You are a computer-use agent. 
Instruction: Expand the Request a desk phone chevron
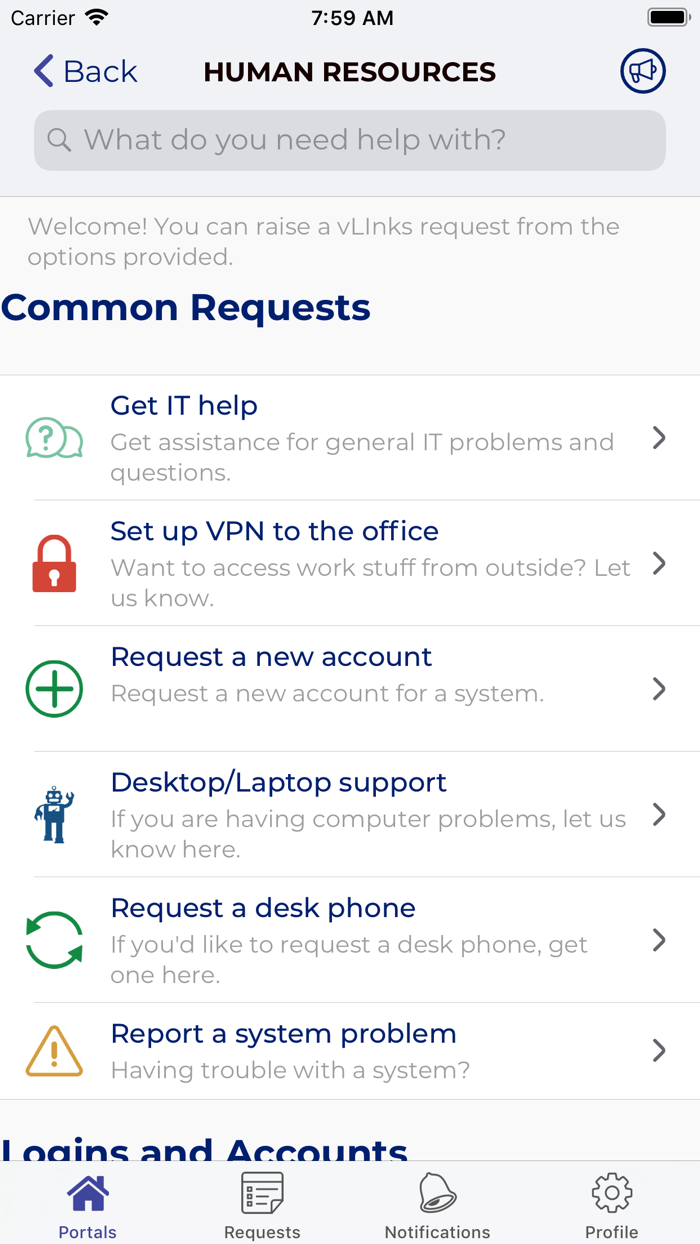pyautogui.click(x=659, y=939)
